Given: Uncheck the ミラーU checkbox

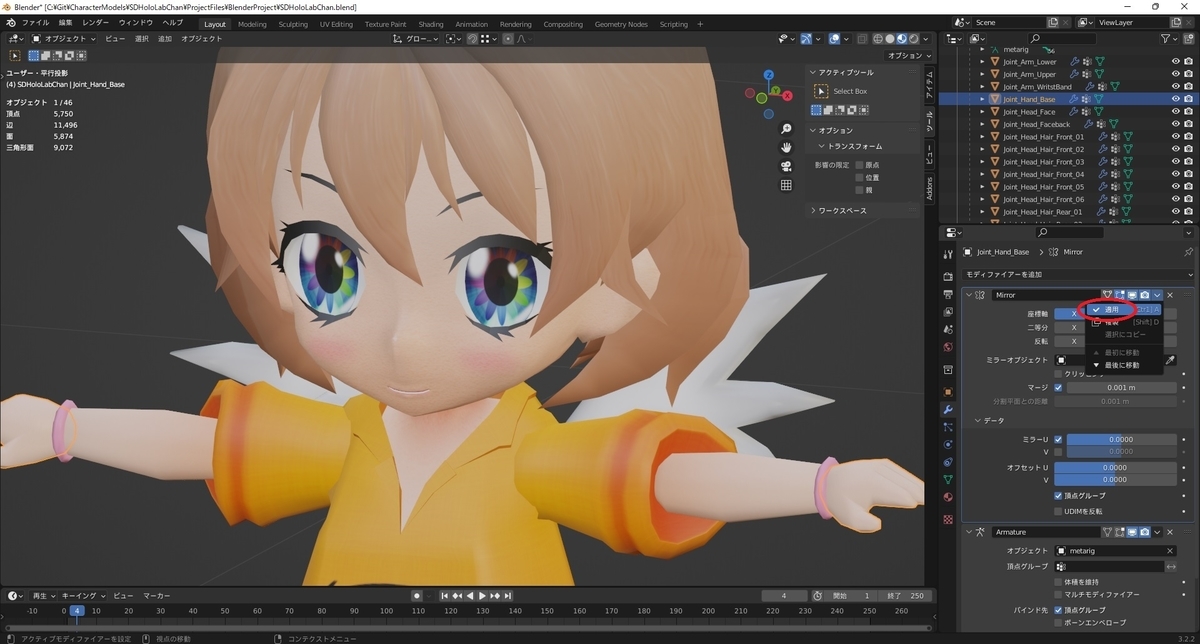Looking at the screenshot, I should [x=1058, y=439].
